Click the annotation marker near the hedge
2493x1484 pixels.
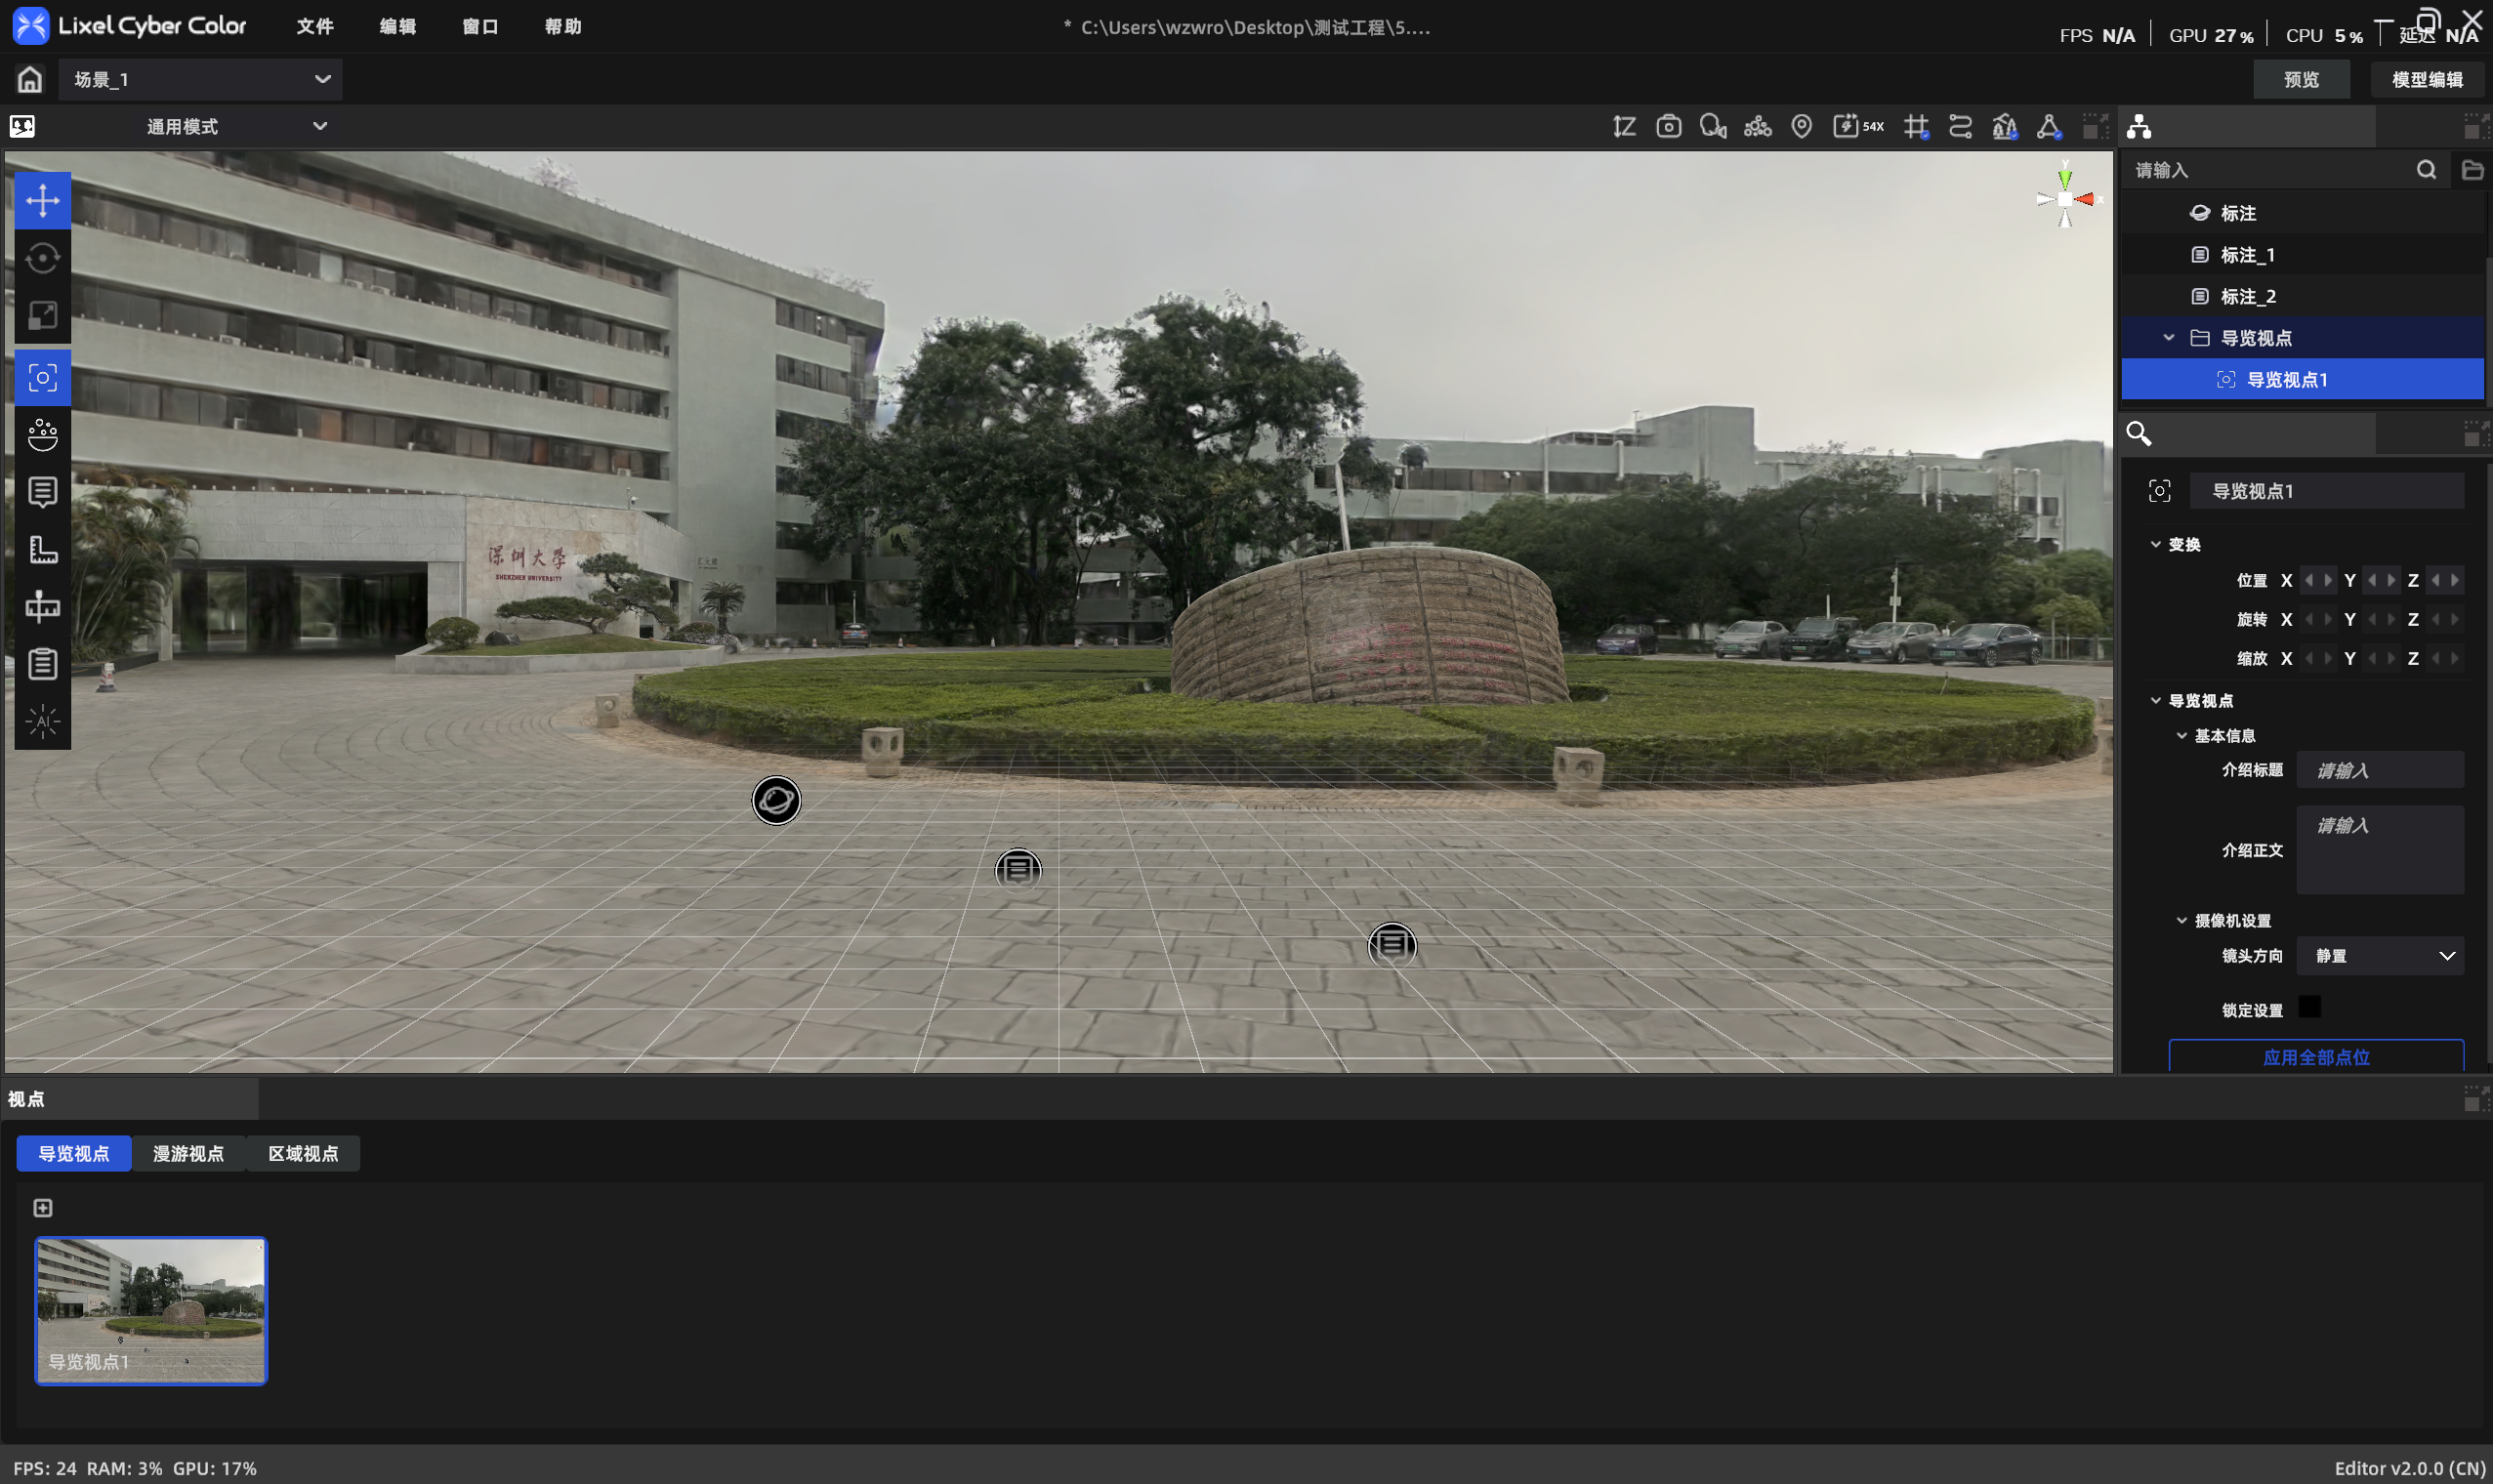[1018, 870]
